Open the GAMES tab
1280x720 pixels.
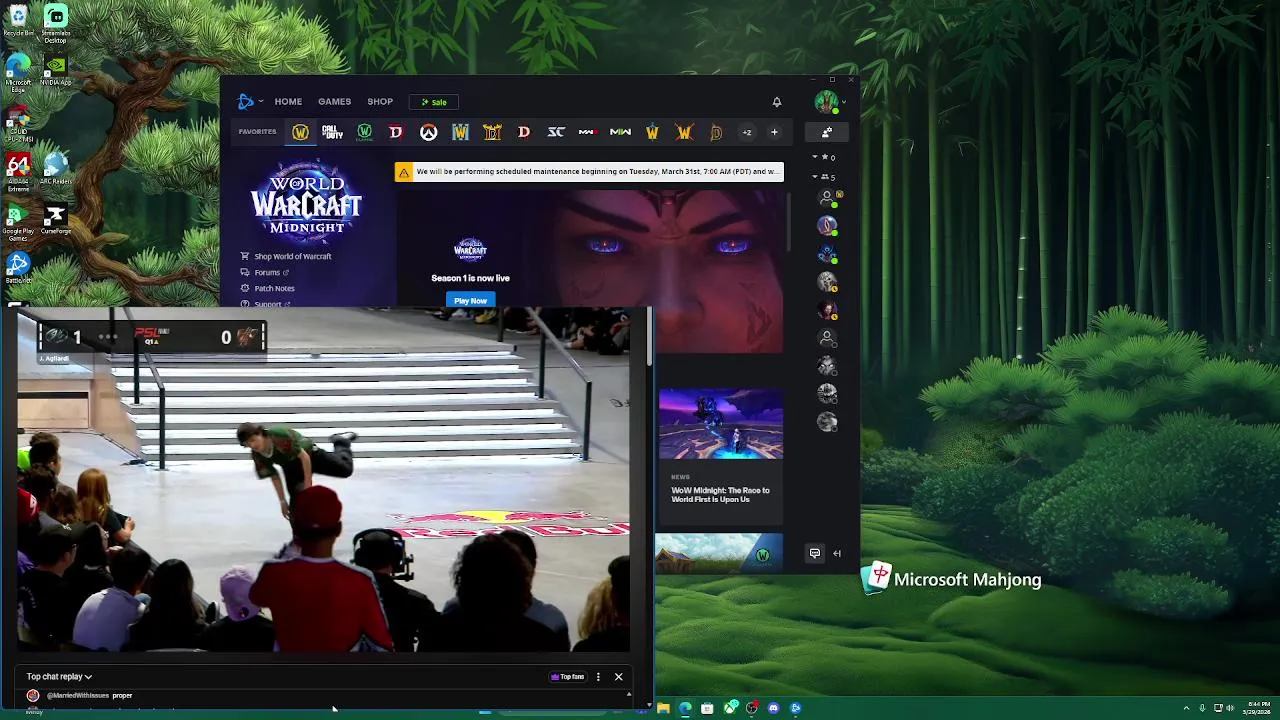334,102
